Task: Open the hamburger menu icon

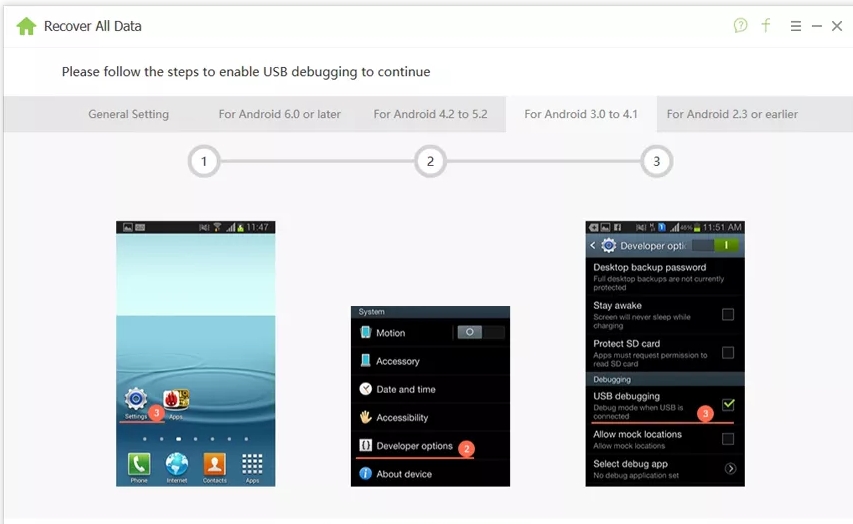Action: 795,26
